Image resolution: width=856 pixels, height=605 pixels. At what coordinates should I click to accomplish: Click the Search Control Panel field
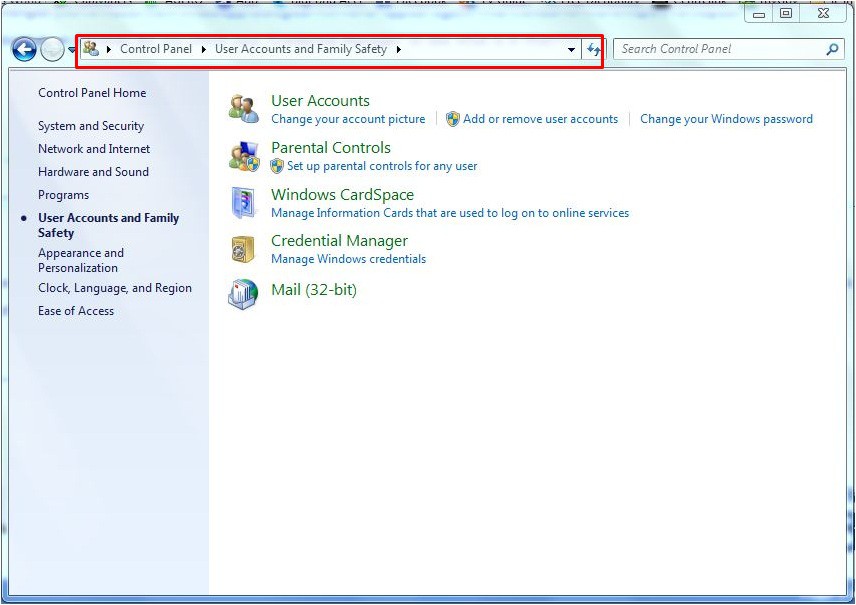718,49
